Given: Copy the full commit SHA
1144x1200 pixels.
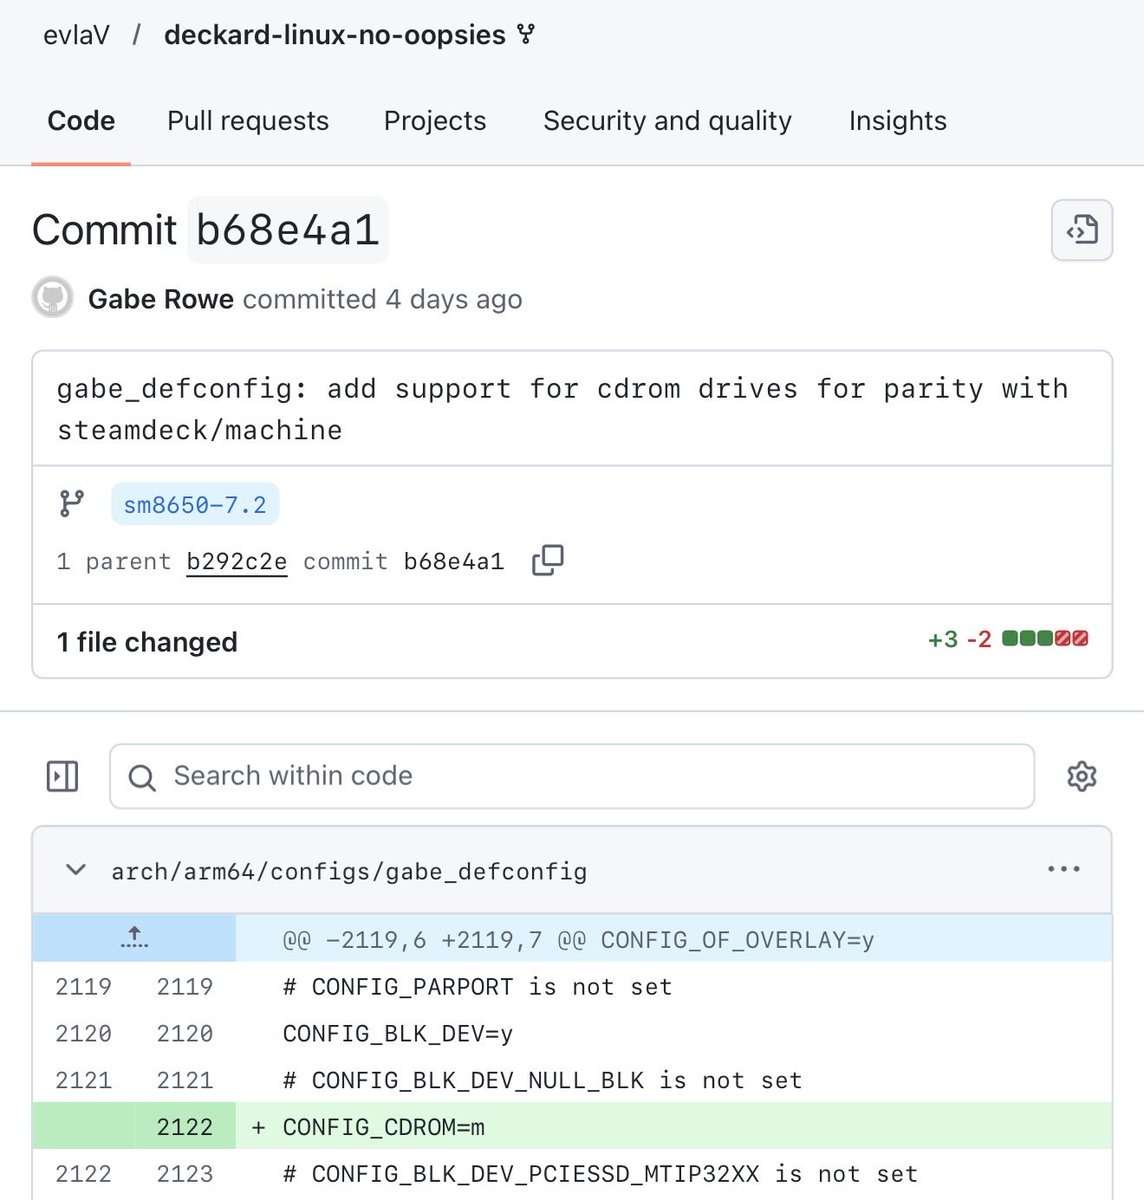Looking at the screenshot, I should (548, 560).
